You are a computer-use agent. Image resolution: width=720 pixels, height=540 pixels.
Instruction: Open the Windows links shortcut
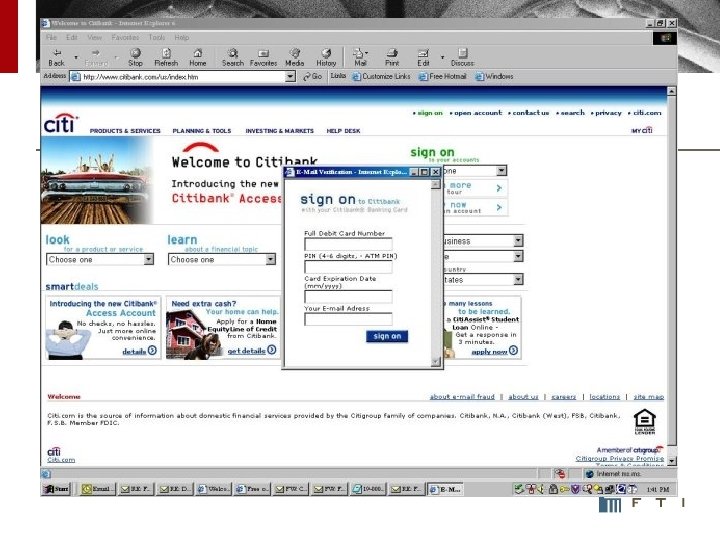coord(494,77)
